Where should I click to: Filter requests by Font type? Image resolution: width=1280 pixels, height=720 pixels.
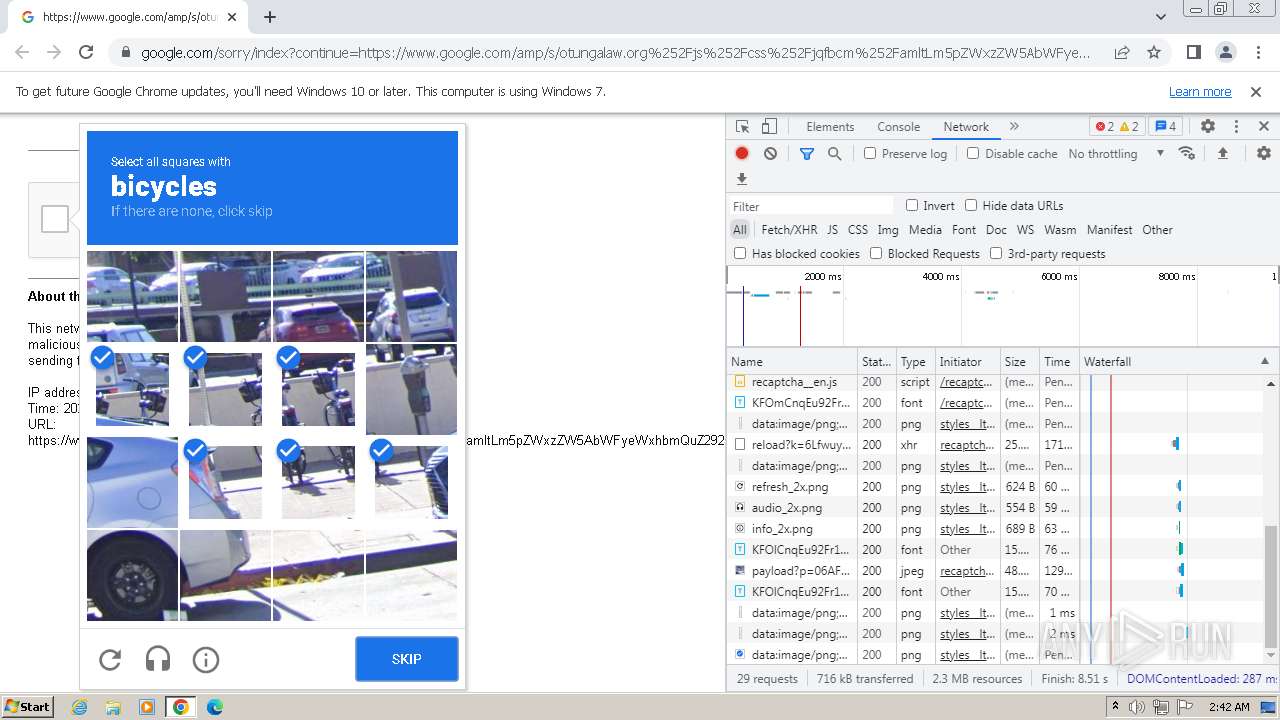click(x=964, y=230)
